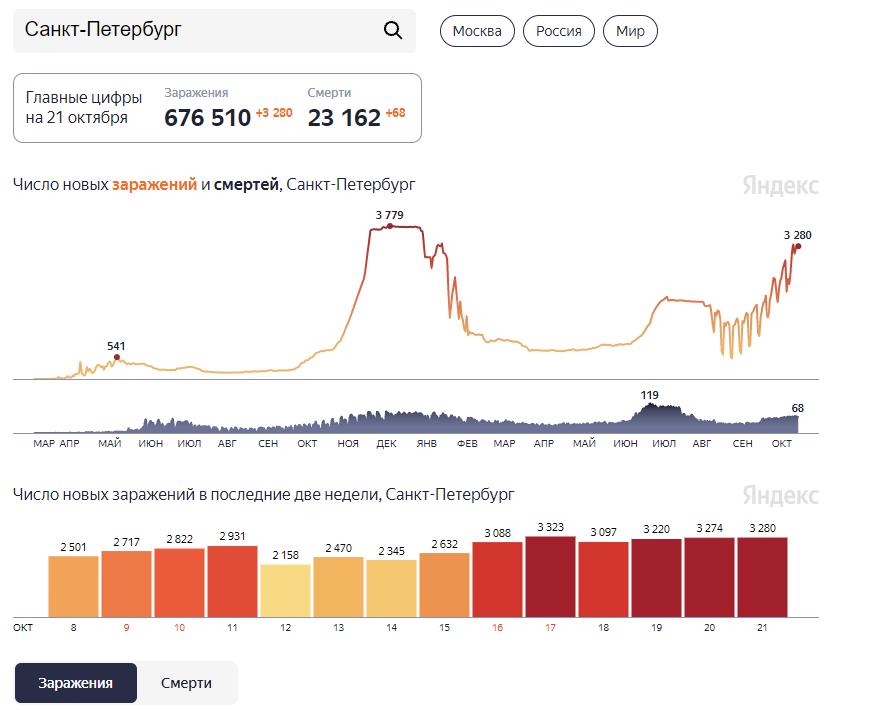Click the bar for October 21
This screenshot has width=883, height=710.
pos(762,577)
